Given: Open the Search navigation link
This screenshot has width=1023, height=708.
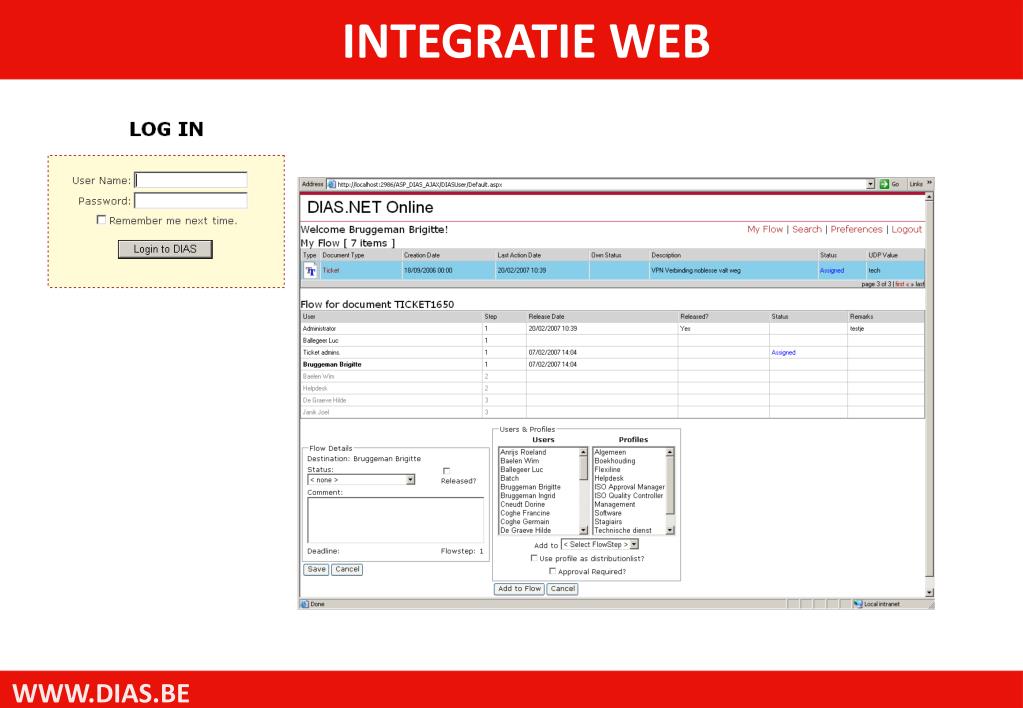Looking at the screenshot, I should (806, 229).
